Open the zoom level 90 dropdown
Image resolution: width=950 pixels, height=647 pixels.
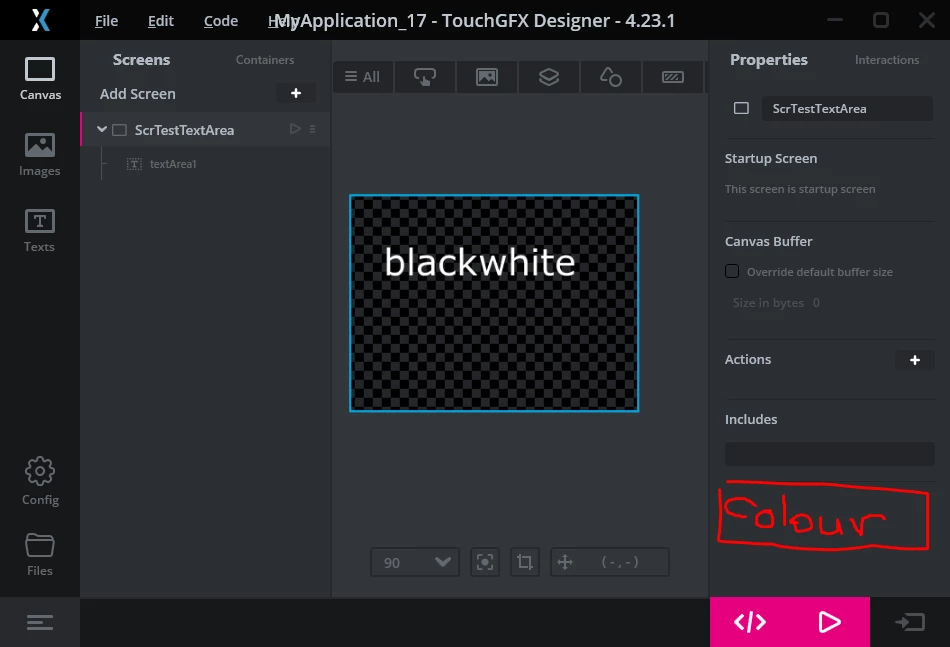(415, 562)
